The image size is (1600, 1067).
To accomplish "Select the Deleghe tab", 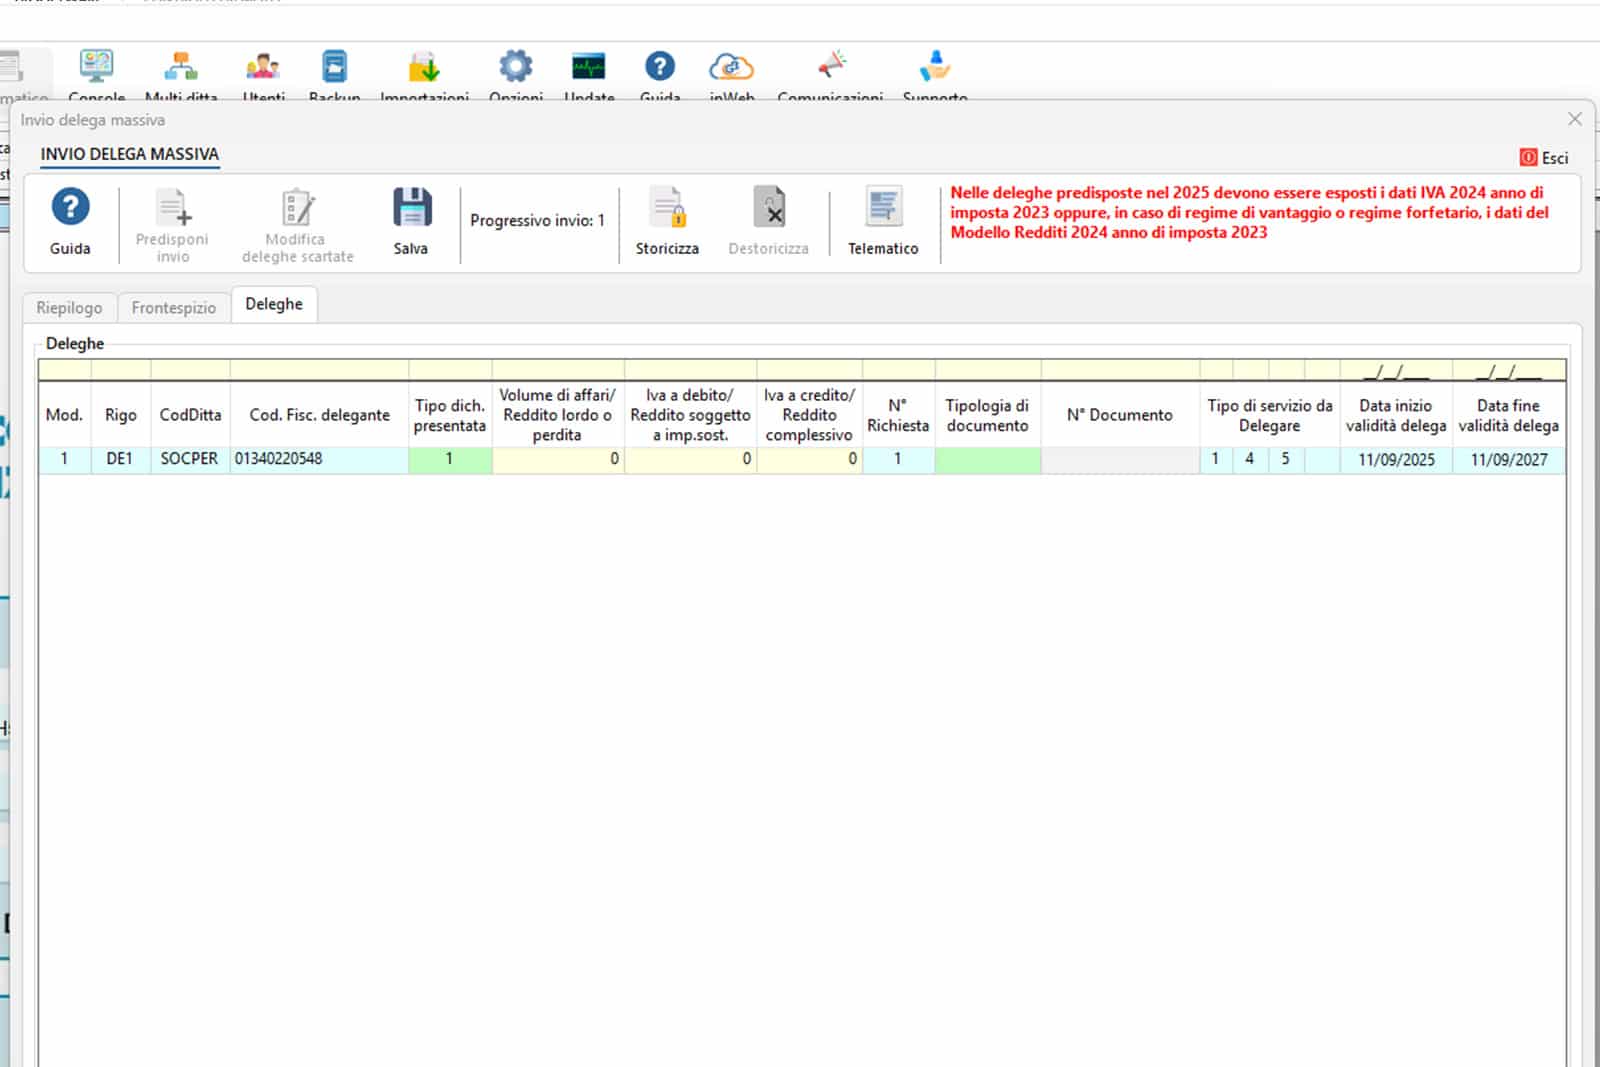I will [274, 304].
